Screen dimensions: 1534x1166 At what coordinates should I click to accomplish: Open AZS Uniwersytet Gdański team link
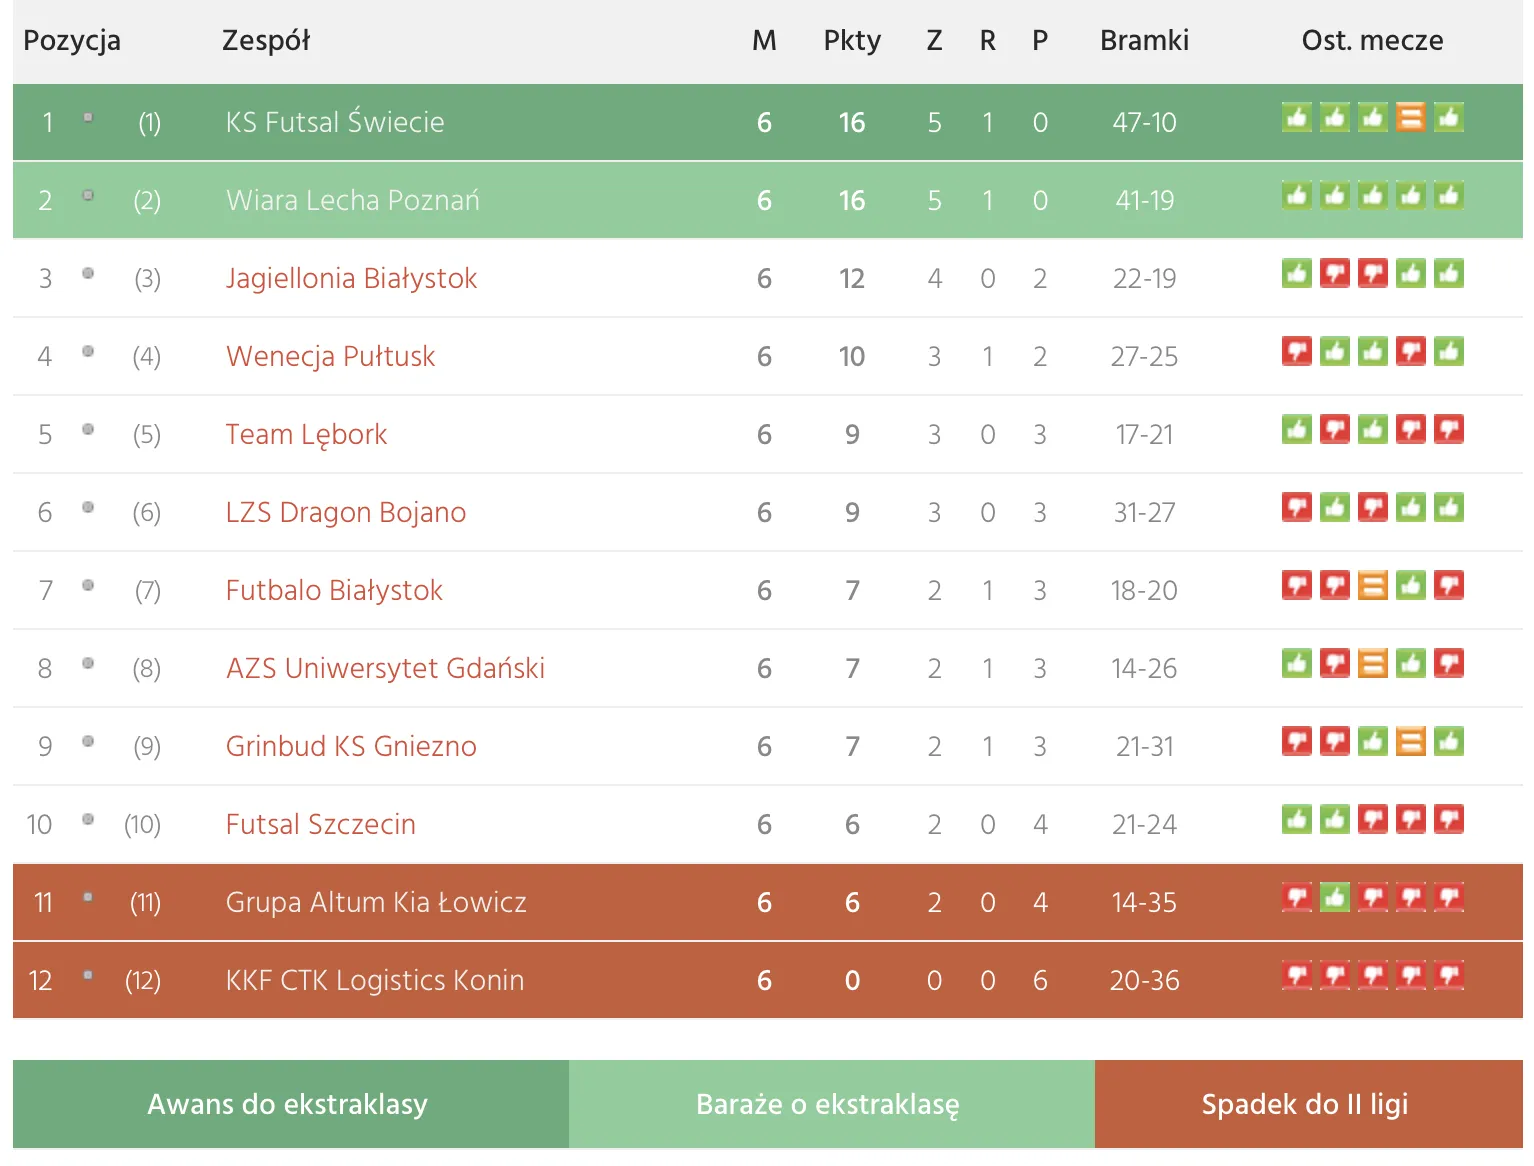tap(385, 668)
